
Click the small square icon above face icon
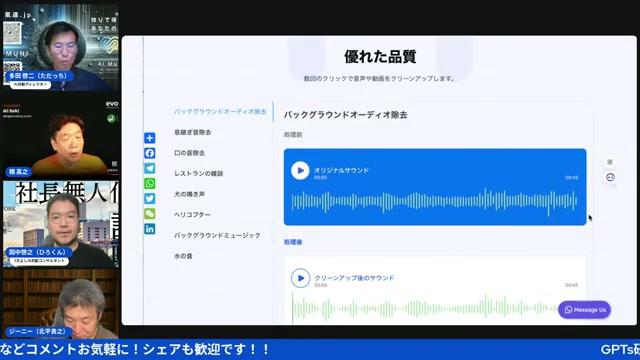click(x=610, y=162)
